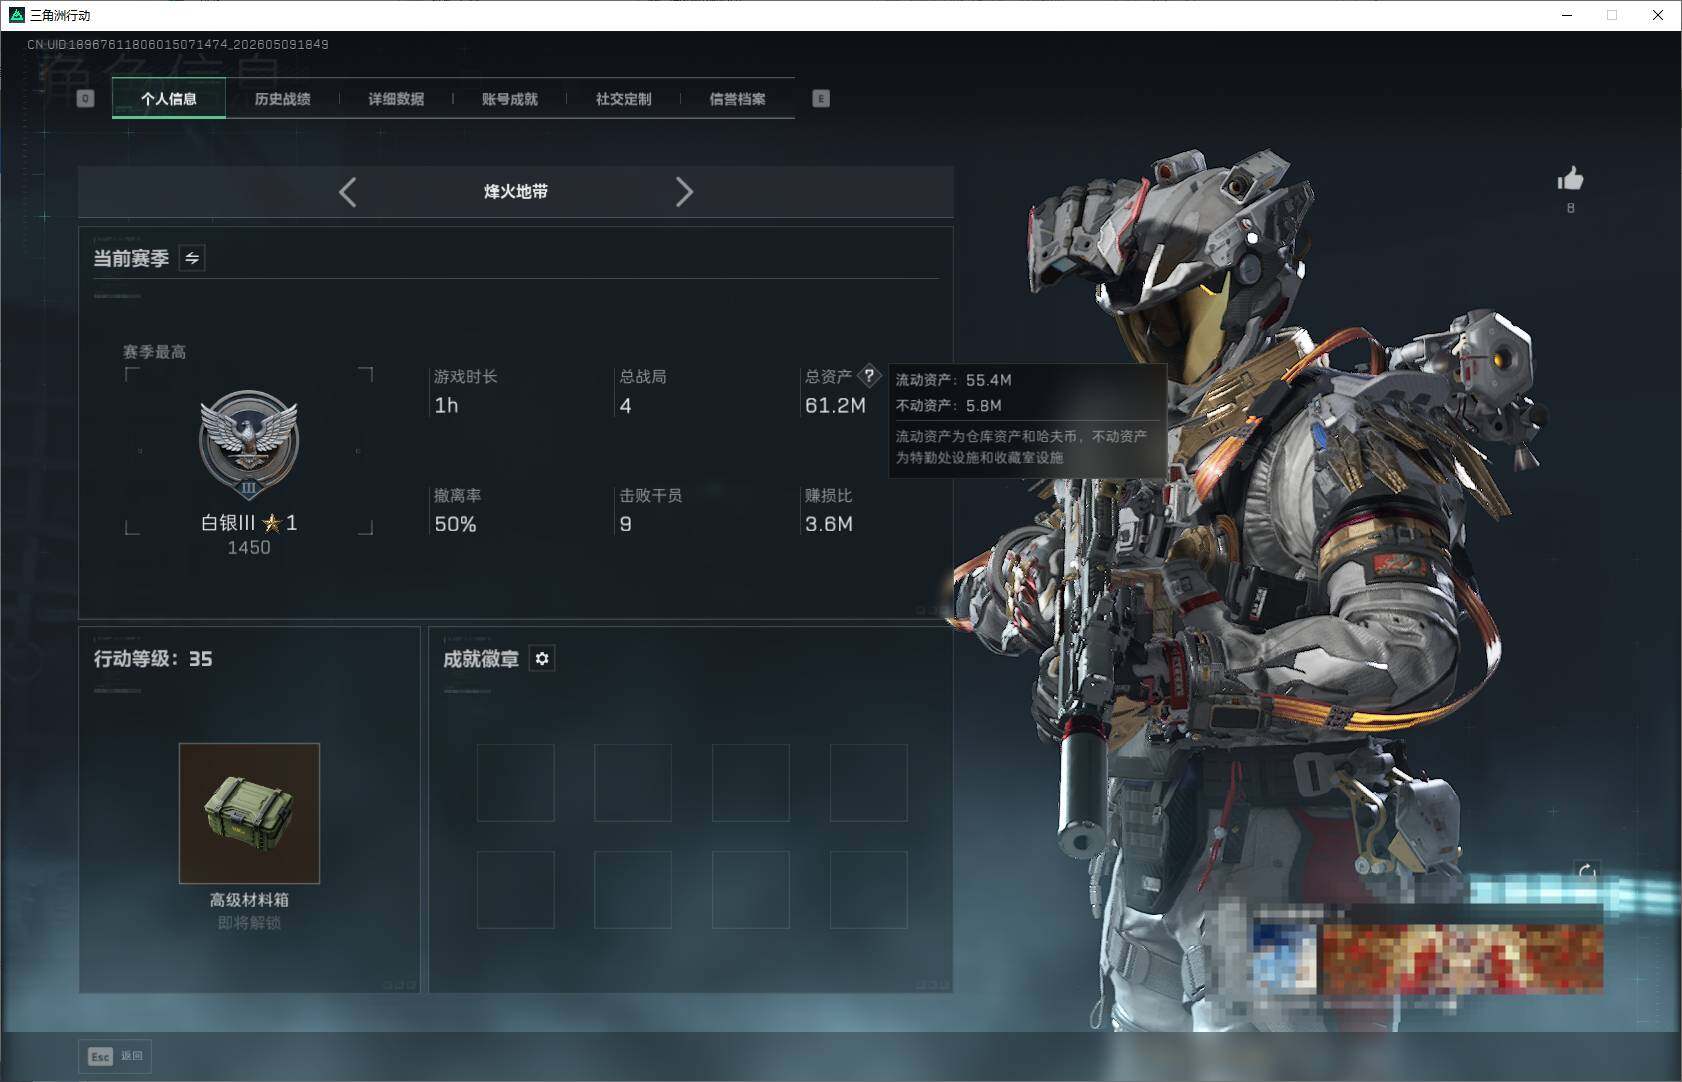Screen dimensions: 1682x1082
Task: Go to next game mode arrow
Action: pyautogui.click(x=684, y=192)
